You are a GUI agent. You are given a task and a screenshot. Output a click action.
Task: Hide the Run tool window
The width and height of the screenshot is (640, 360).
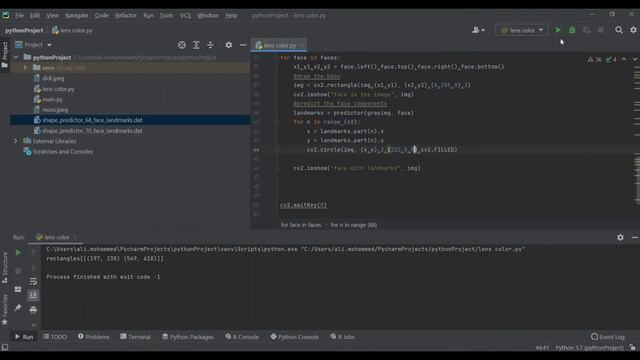coord(635,237)
